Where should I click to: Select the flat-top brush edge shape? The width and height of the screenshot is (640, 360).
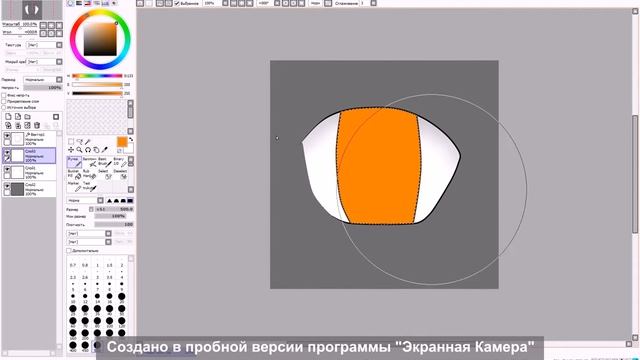(130, 200)
